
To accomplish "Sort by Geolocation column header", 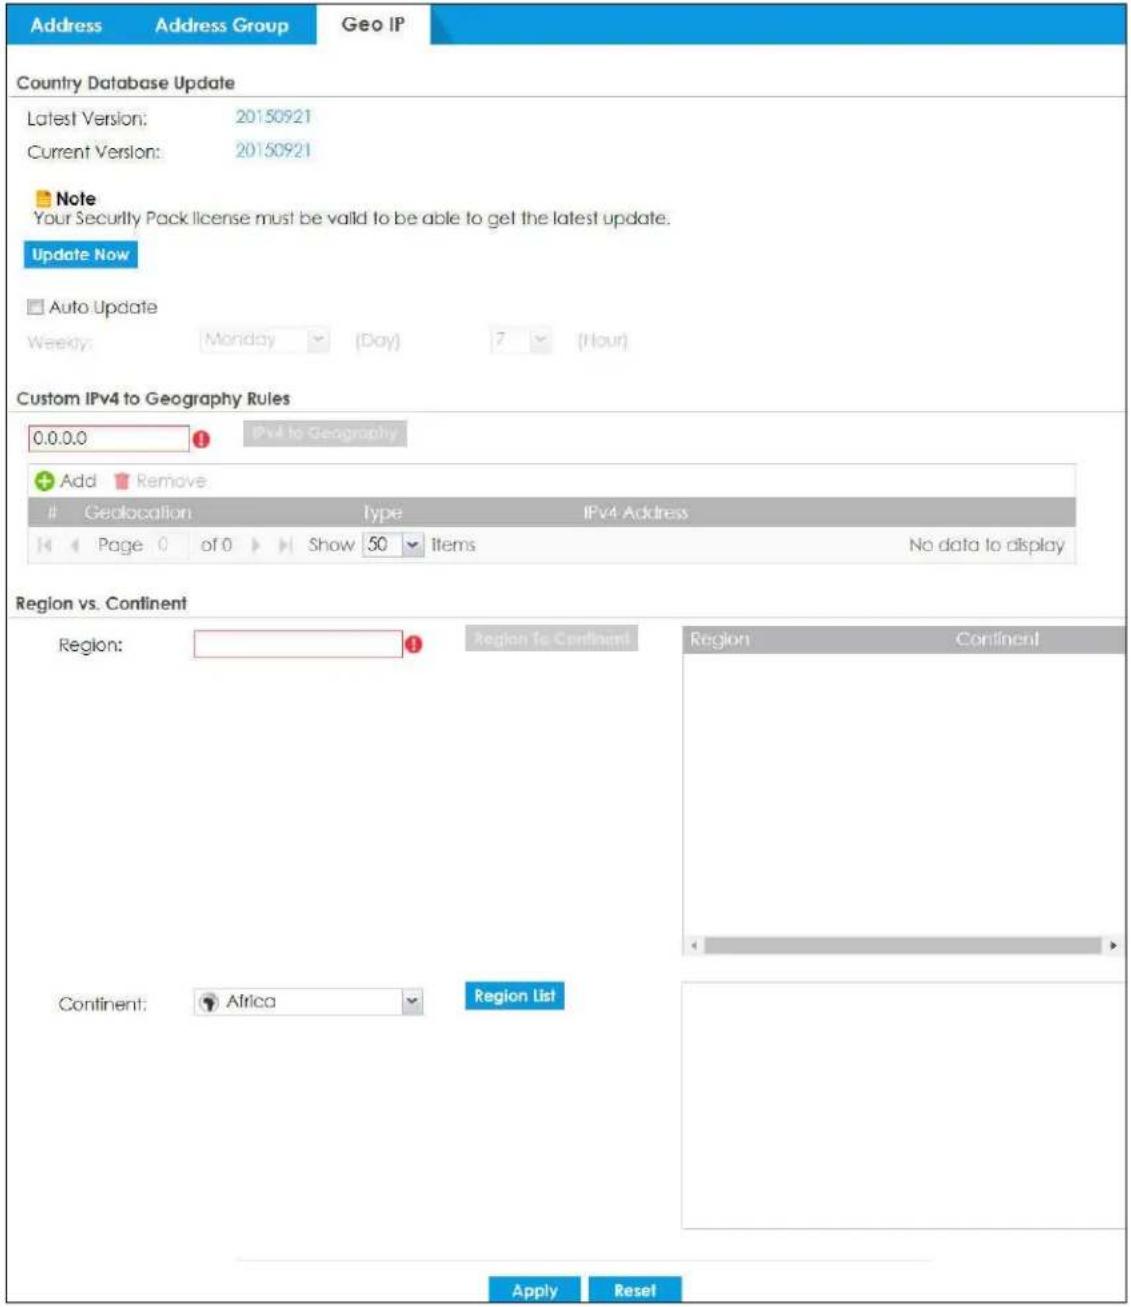I will coord(137,512).
